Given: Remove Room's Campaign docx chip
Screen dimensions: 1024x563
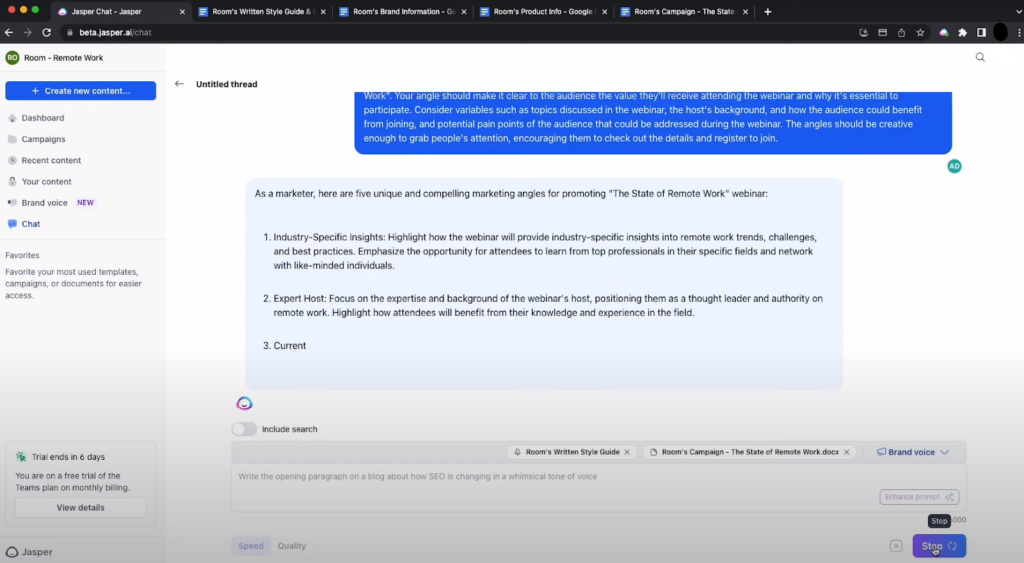Looking at the screenshot, I should tap(846, 452).
